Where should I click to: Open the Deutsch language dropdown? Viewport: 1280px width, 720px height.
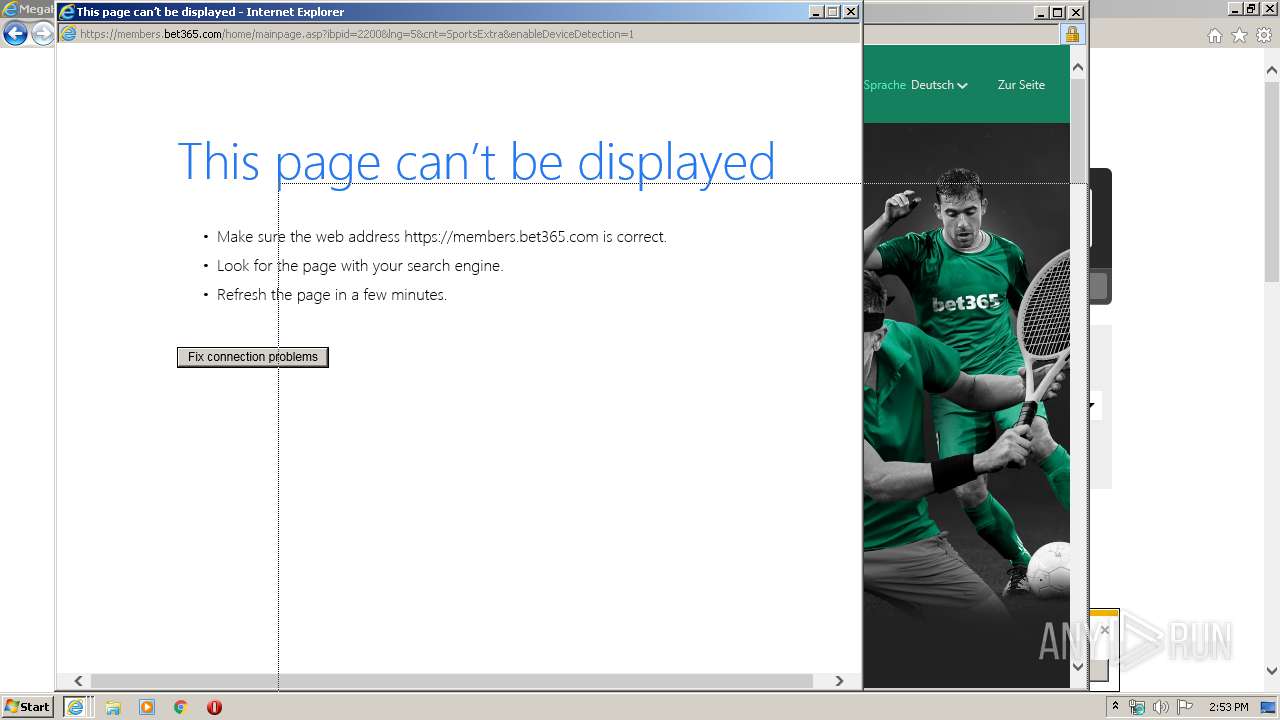pos(939,85)
